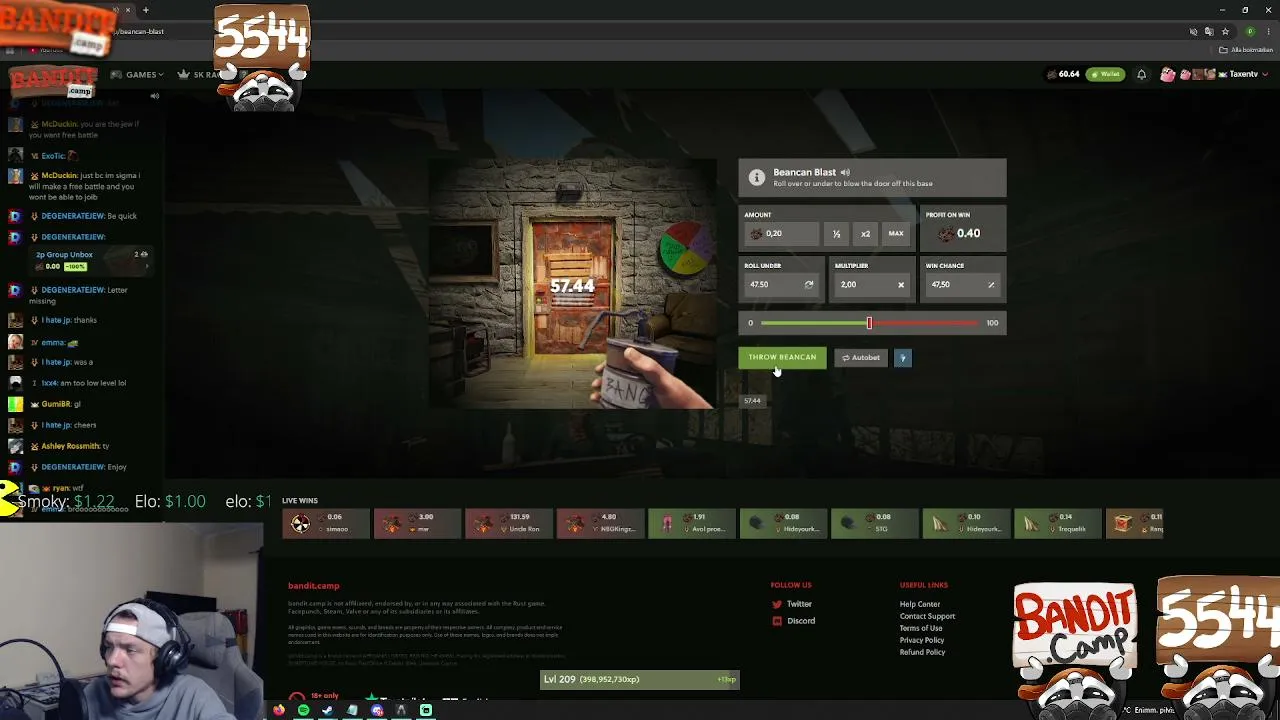Open the 1.91 live win card

[x=693, y=523]
